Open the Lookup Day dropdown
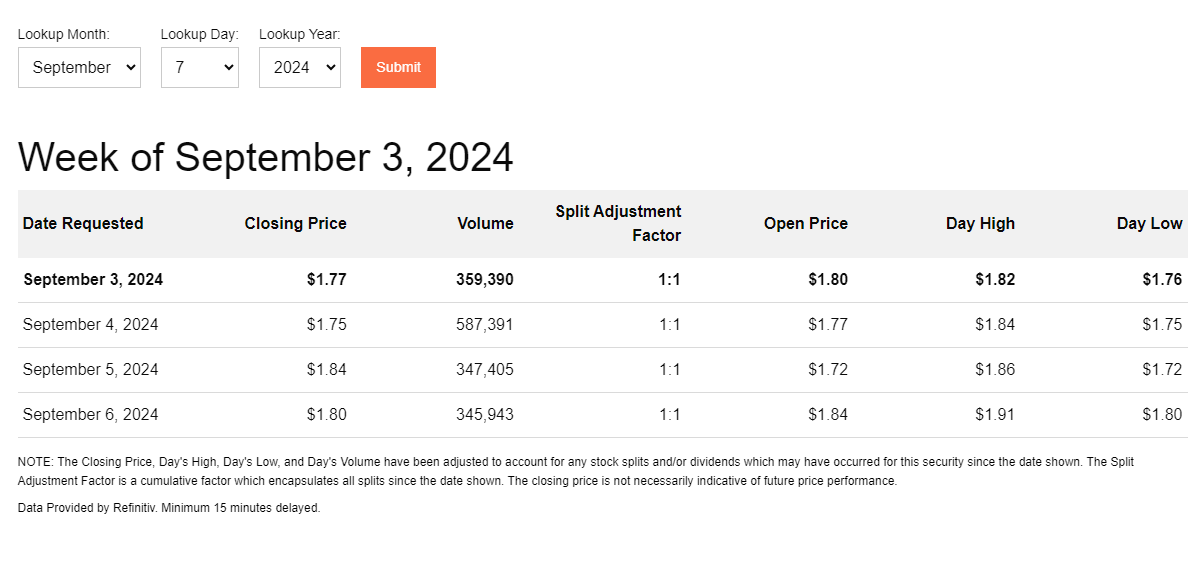The image size is (1200, 561). [199, 67]
